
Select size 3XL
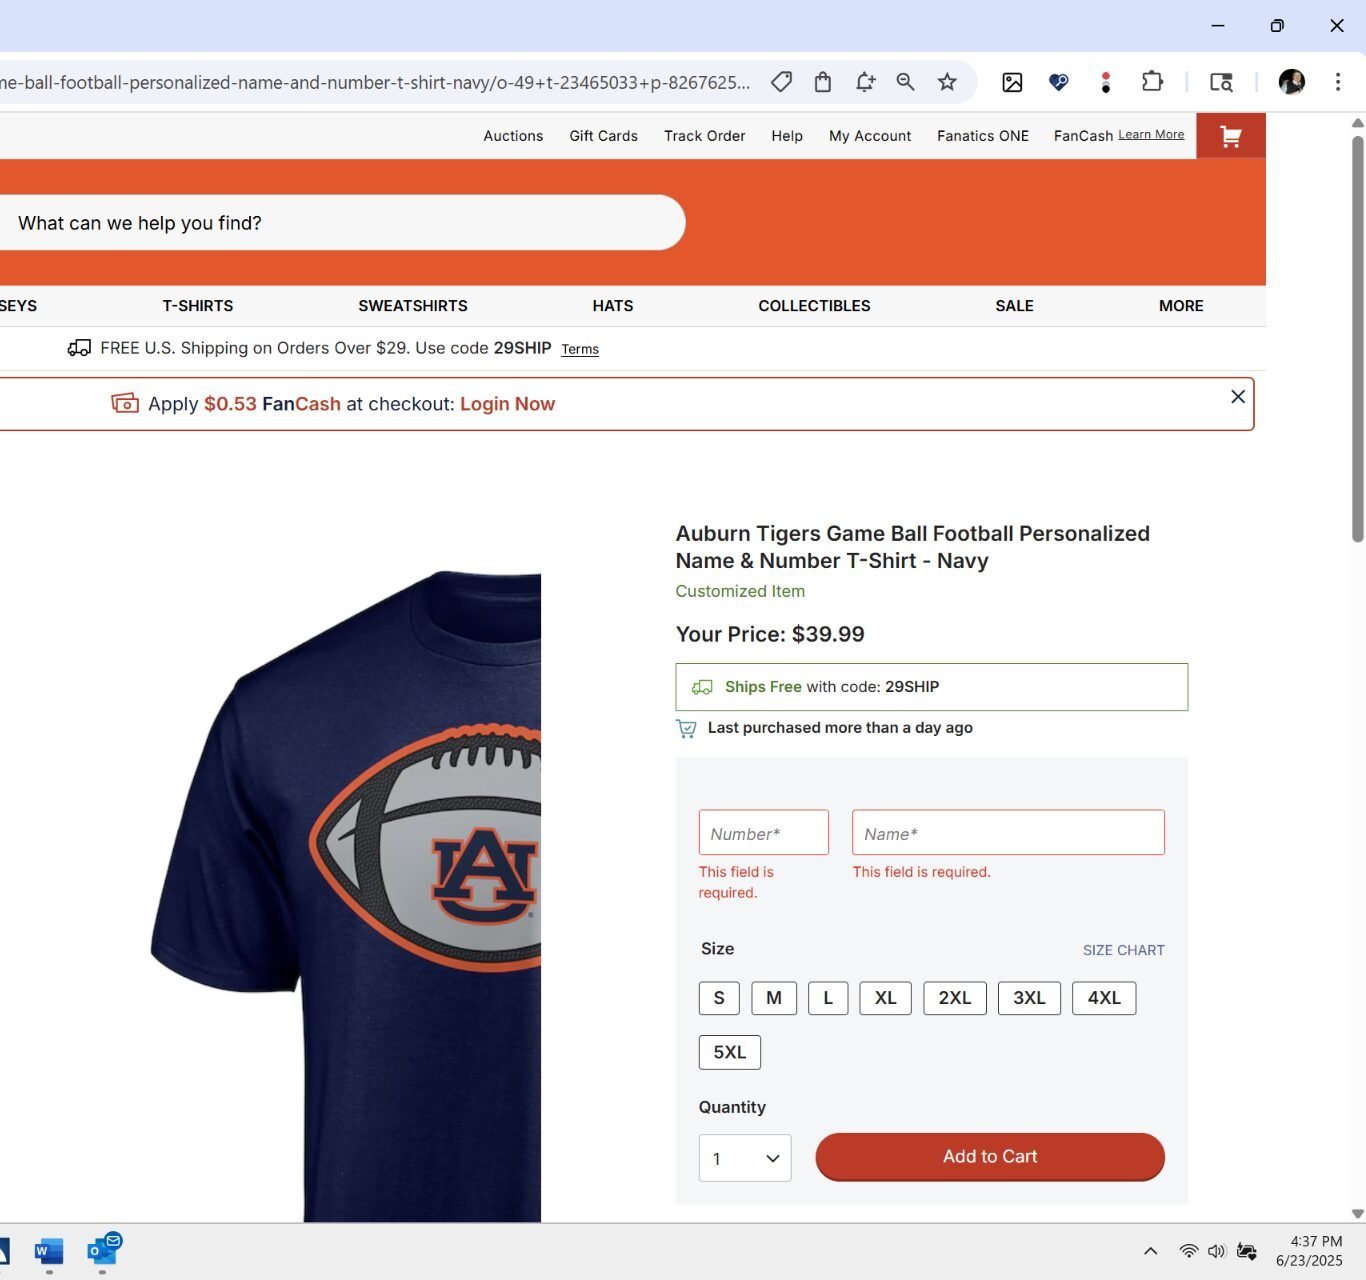click(1029, 998)
